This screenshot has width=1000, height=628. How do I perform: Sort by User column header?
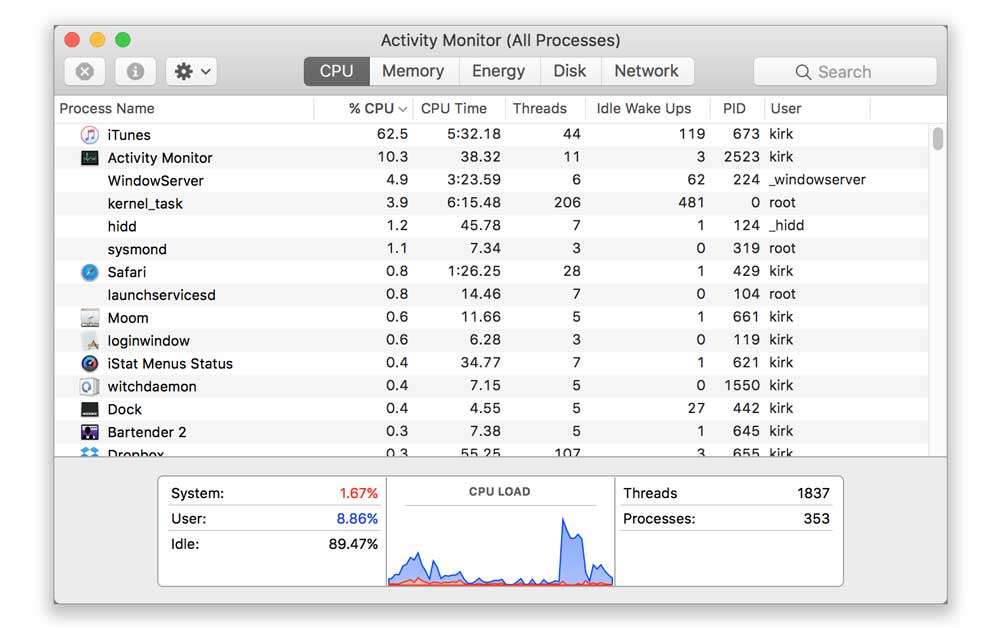coord(786,108)
